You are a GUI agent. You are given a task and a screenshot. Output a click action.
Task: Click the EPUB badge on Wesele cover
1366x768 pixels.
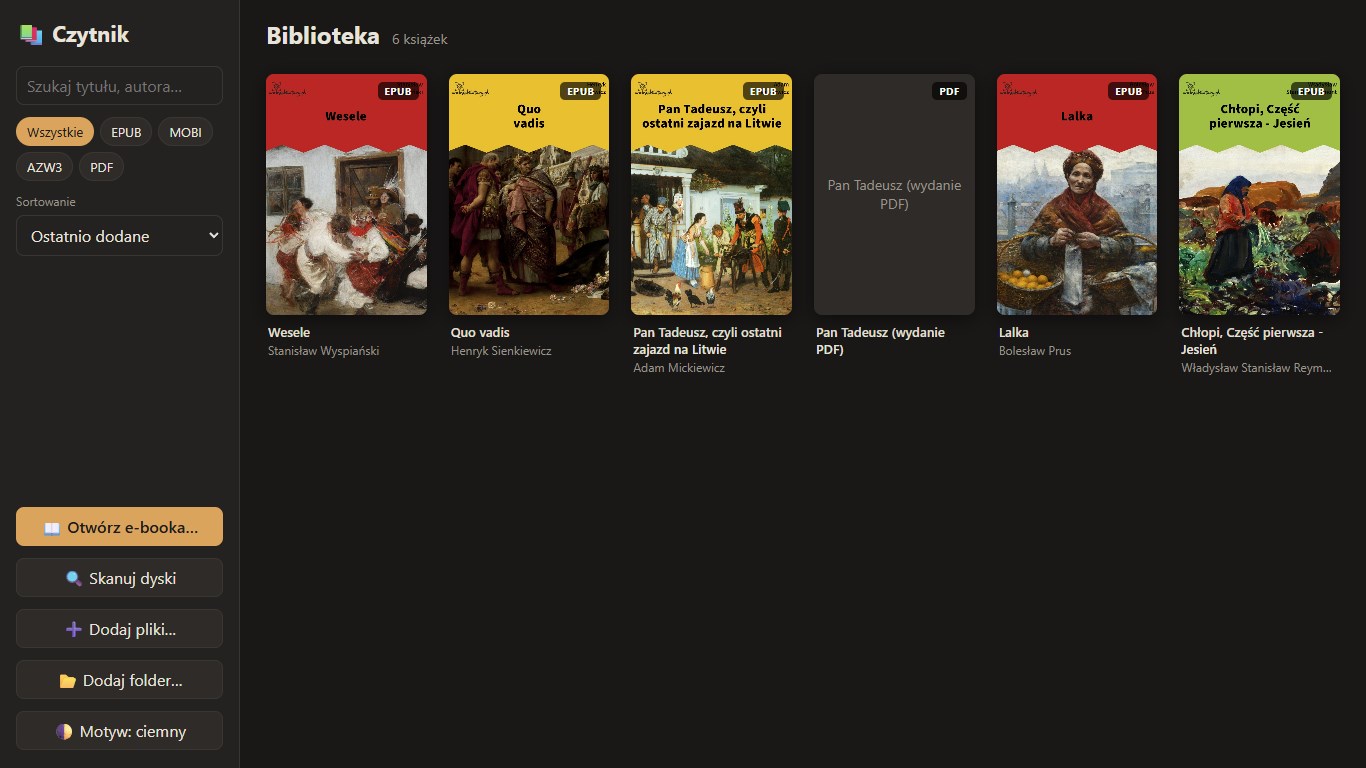click(x=398, y=91)
